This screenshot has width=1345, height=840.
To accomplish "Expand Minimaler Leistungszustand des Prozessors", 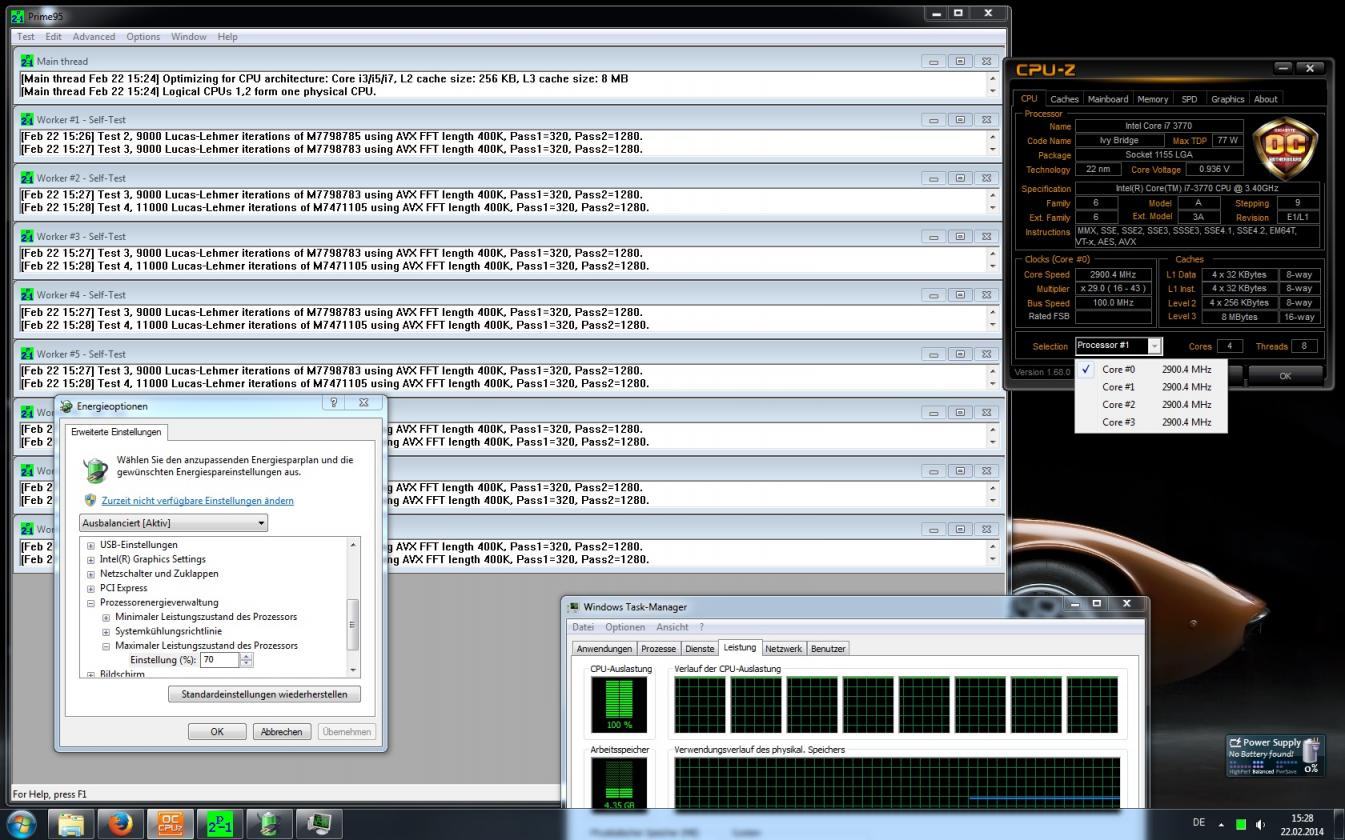I will (x=106, y=617).
